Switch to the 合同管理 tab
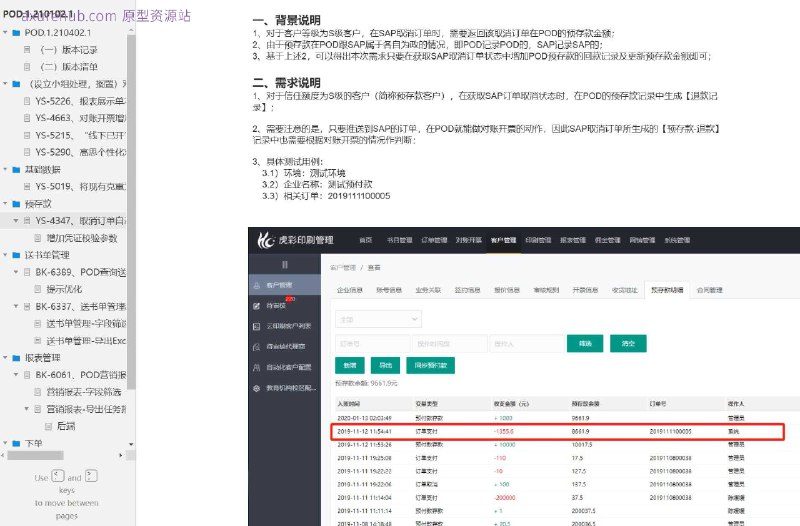 tap(710, 290)
